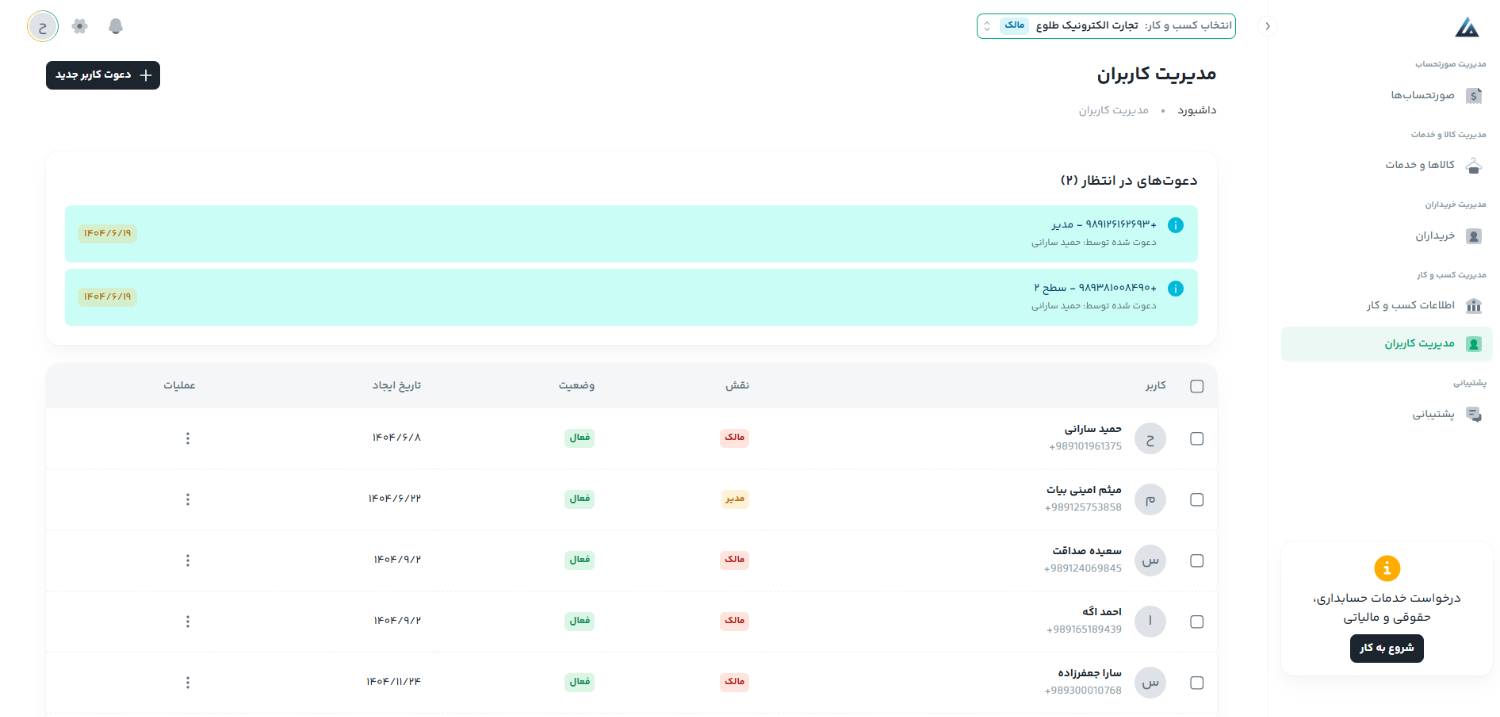
Task: Click avatar of سارا جعفرزاده
Action: (1150, 683)
